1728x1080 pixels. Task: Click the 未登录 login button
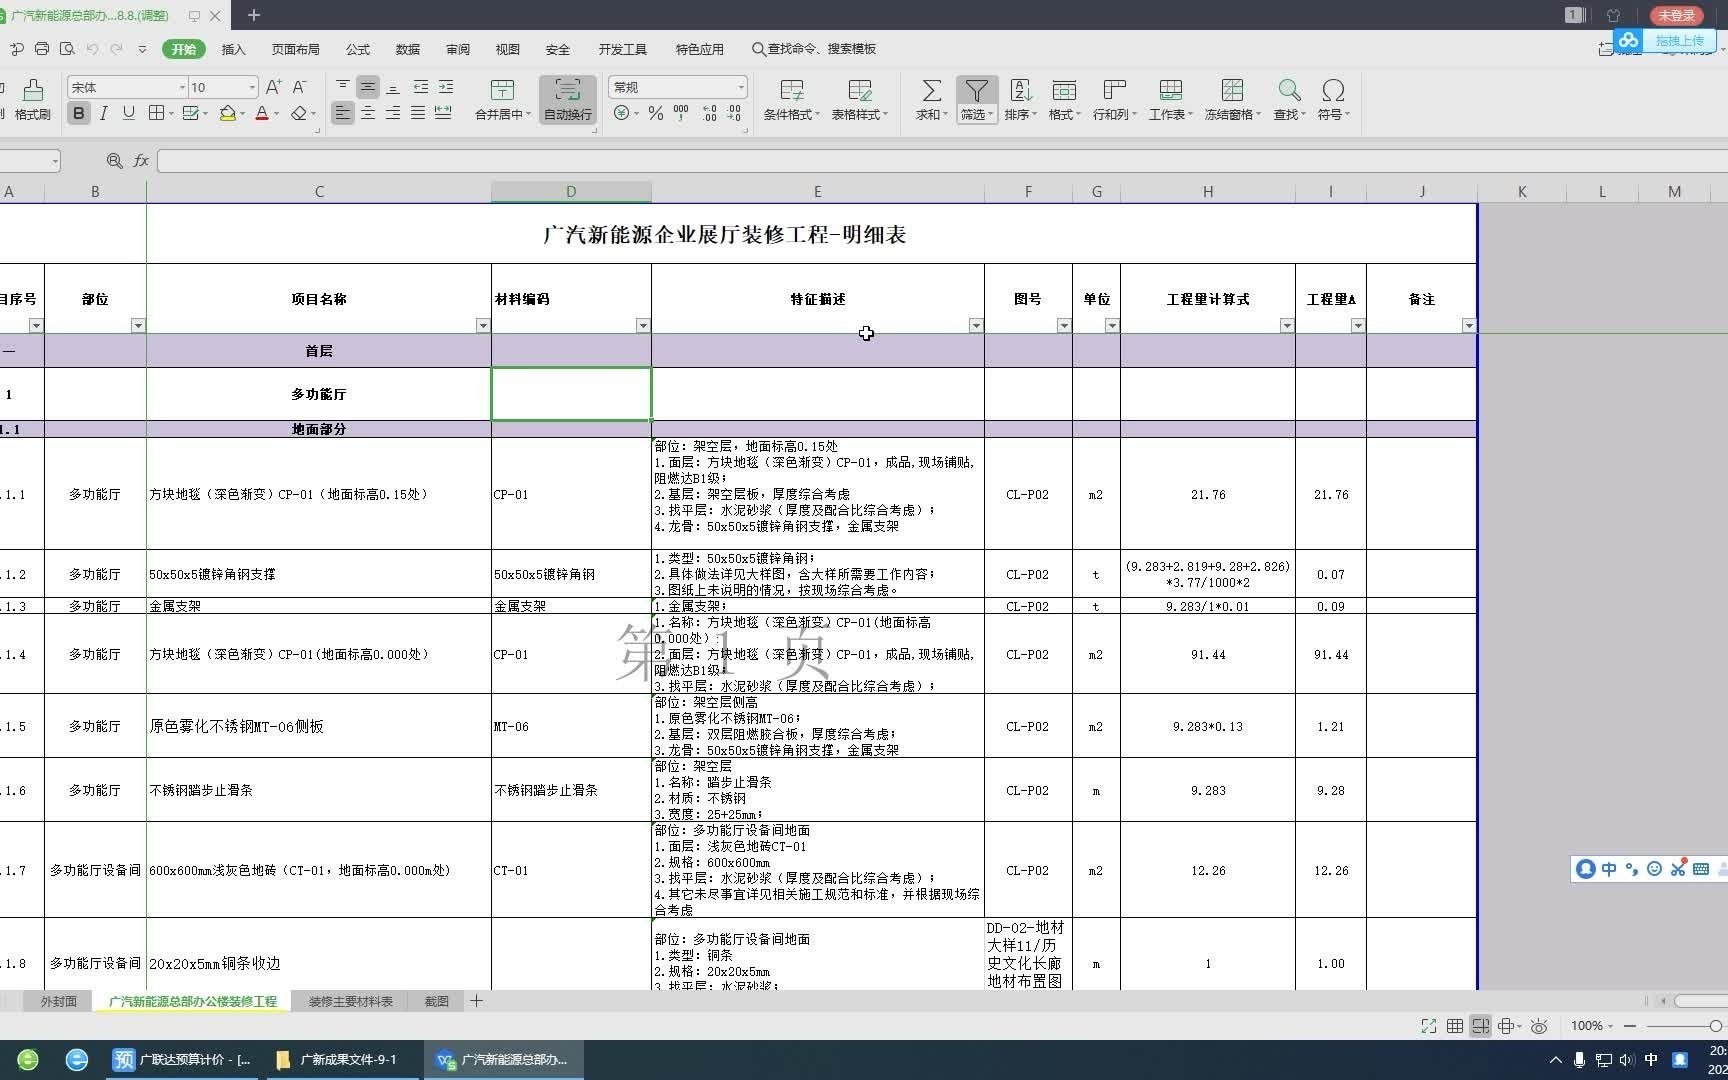point(1677,15)
